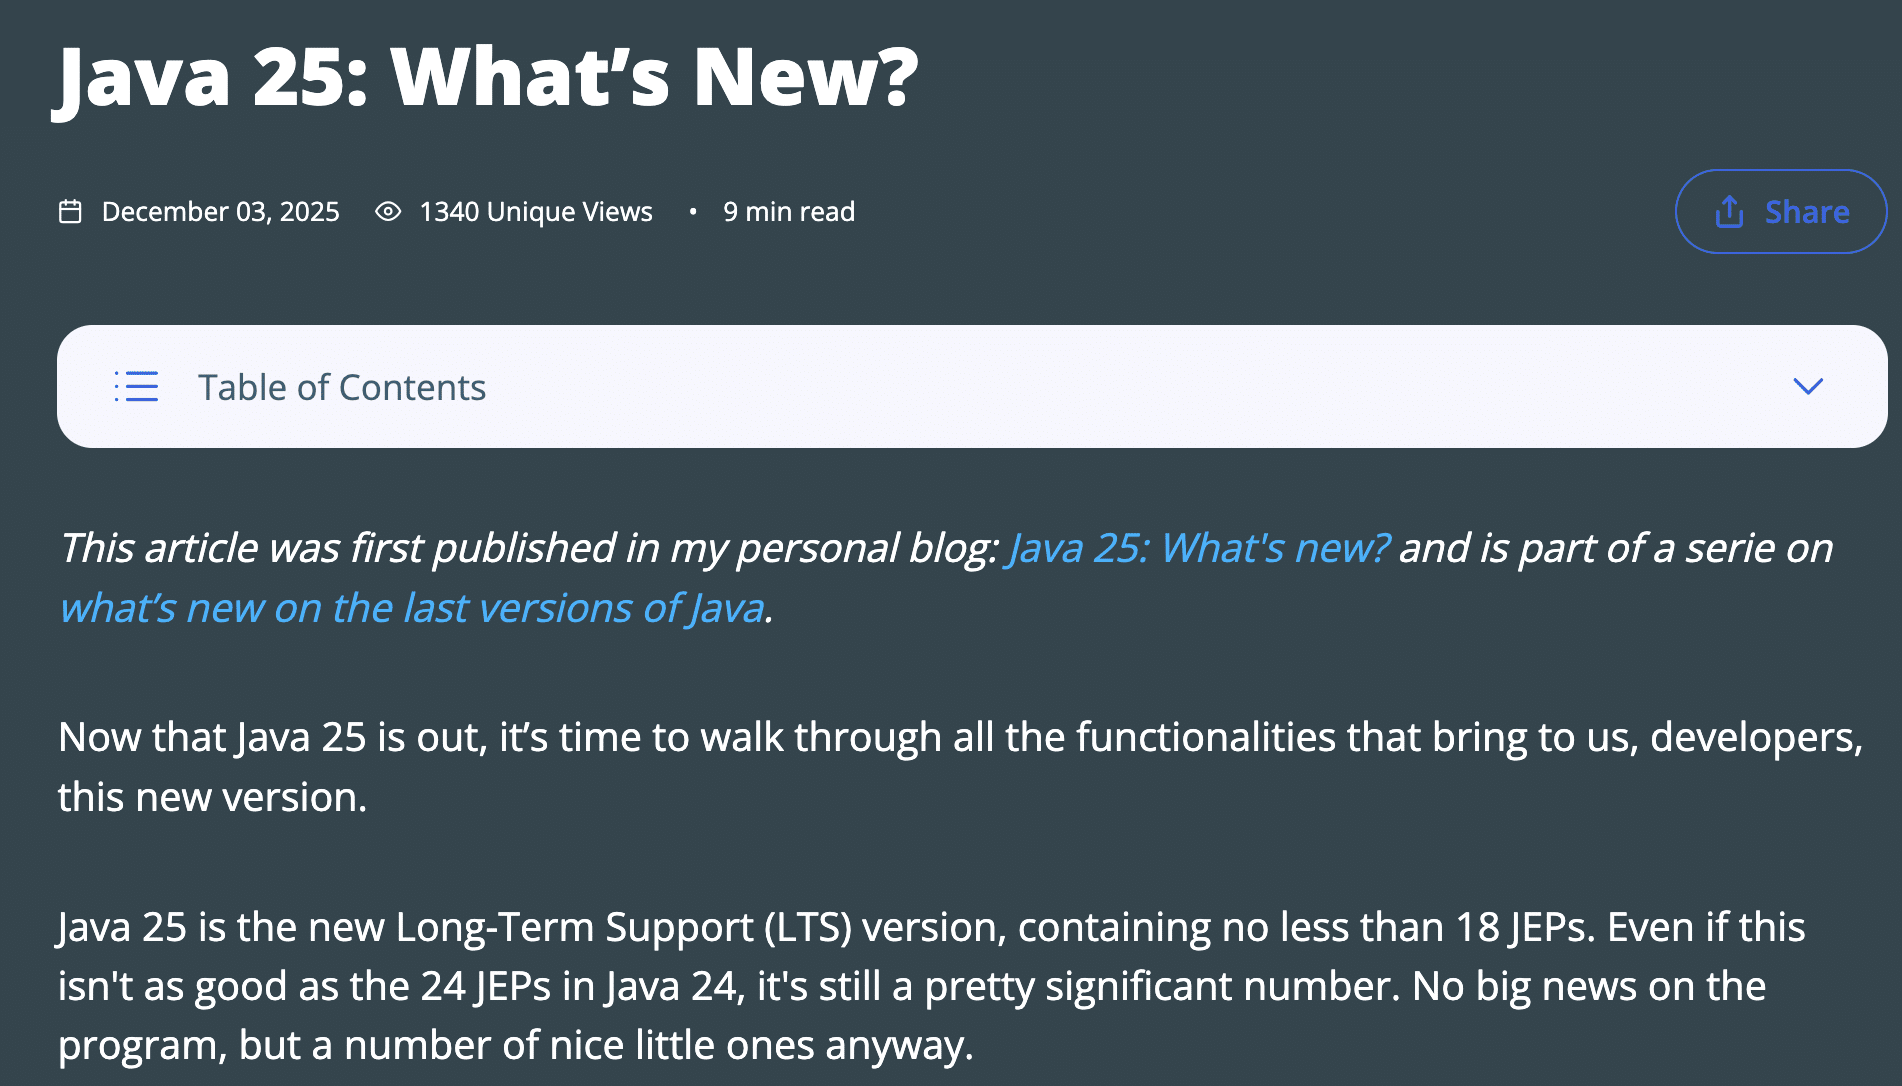Click the italic text "This article was first published"
The image size is (1902, 1086).
(338, 548)
